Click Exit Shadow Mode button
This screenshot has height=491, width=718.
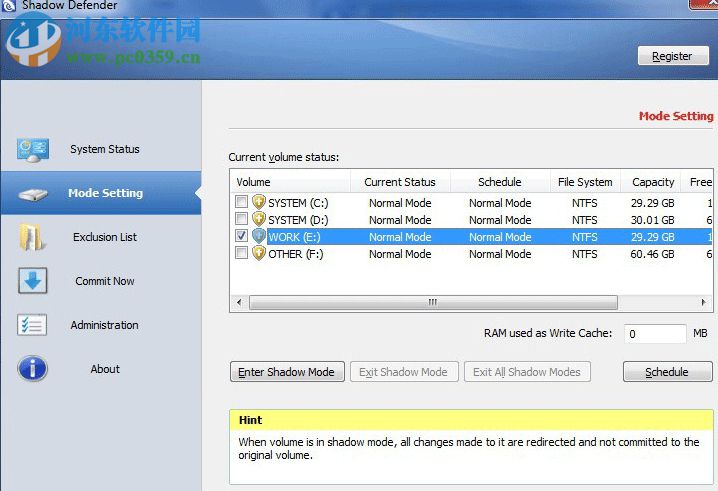click(x=404, y=372)
